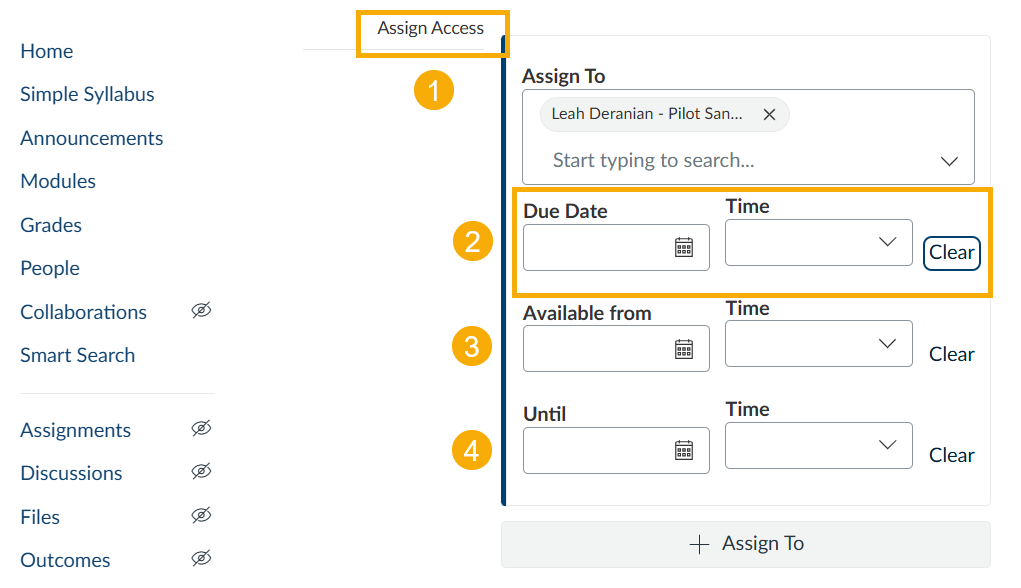1021x588 pixels.
Task: Toggle the Discussions hidden eye icon
Action: 201,471
